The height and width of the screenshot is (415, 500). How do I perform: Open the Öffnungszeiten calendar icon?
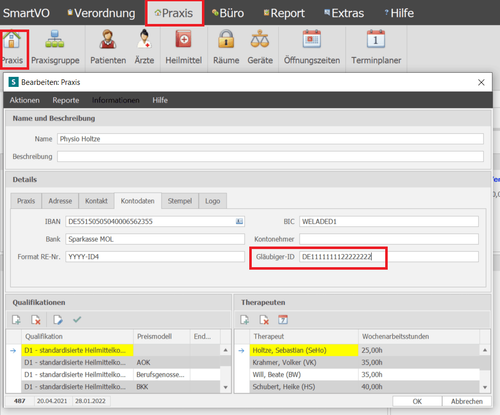point(312,39)
